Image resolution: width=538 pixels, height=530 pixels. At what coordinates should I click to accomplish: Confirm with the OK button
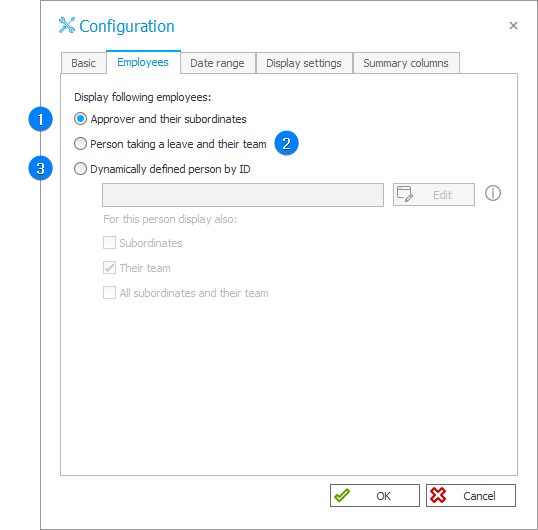pos(375,495)
